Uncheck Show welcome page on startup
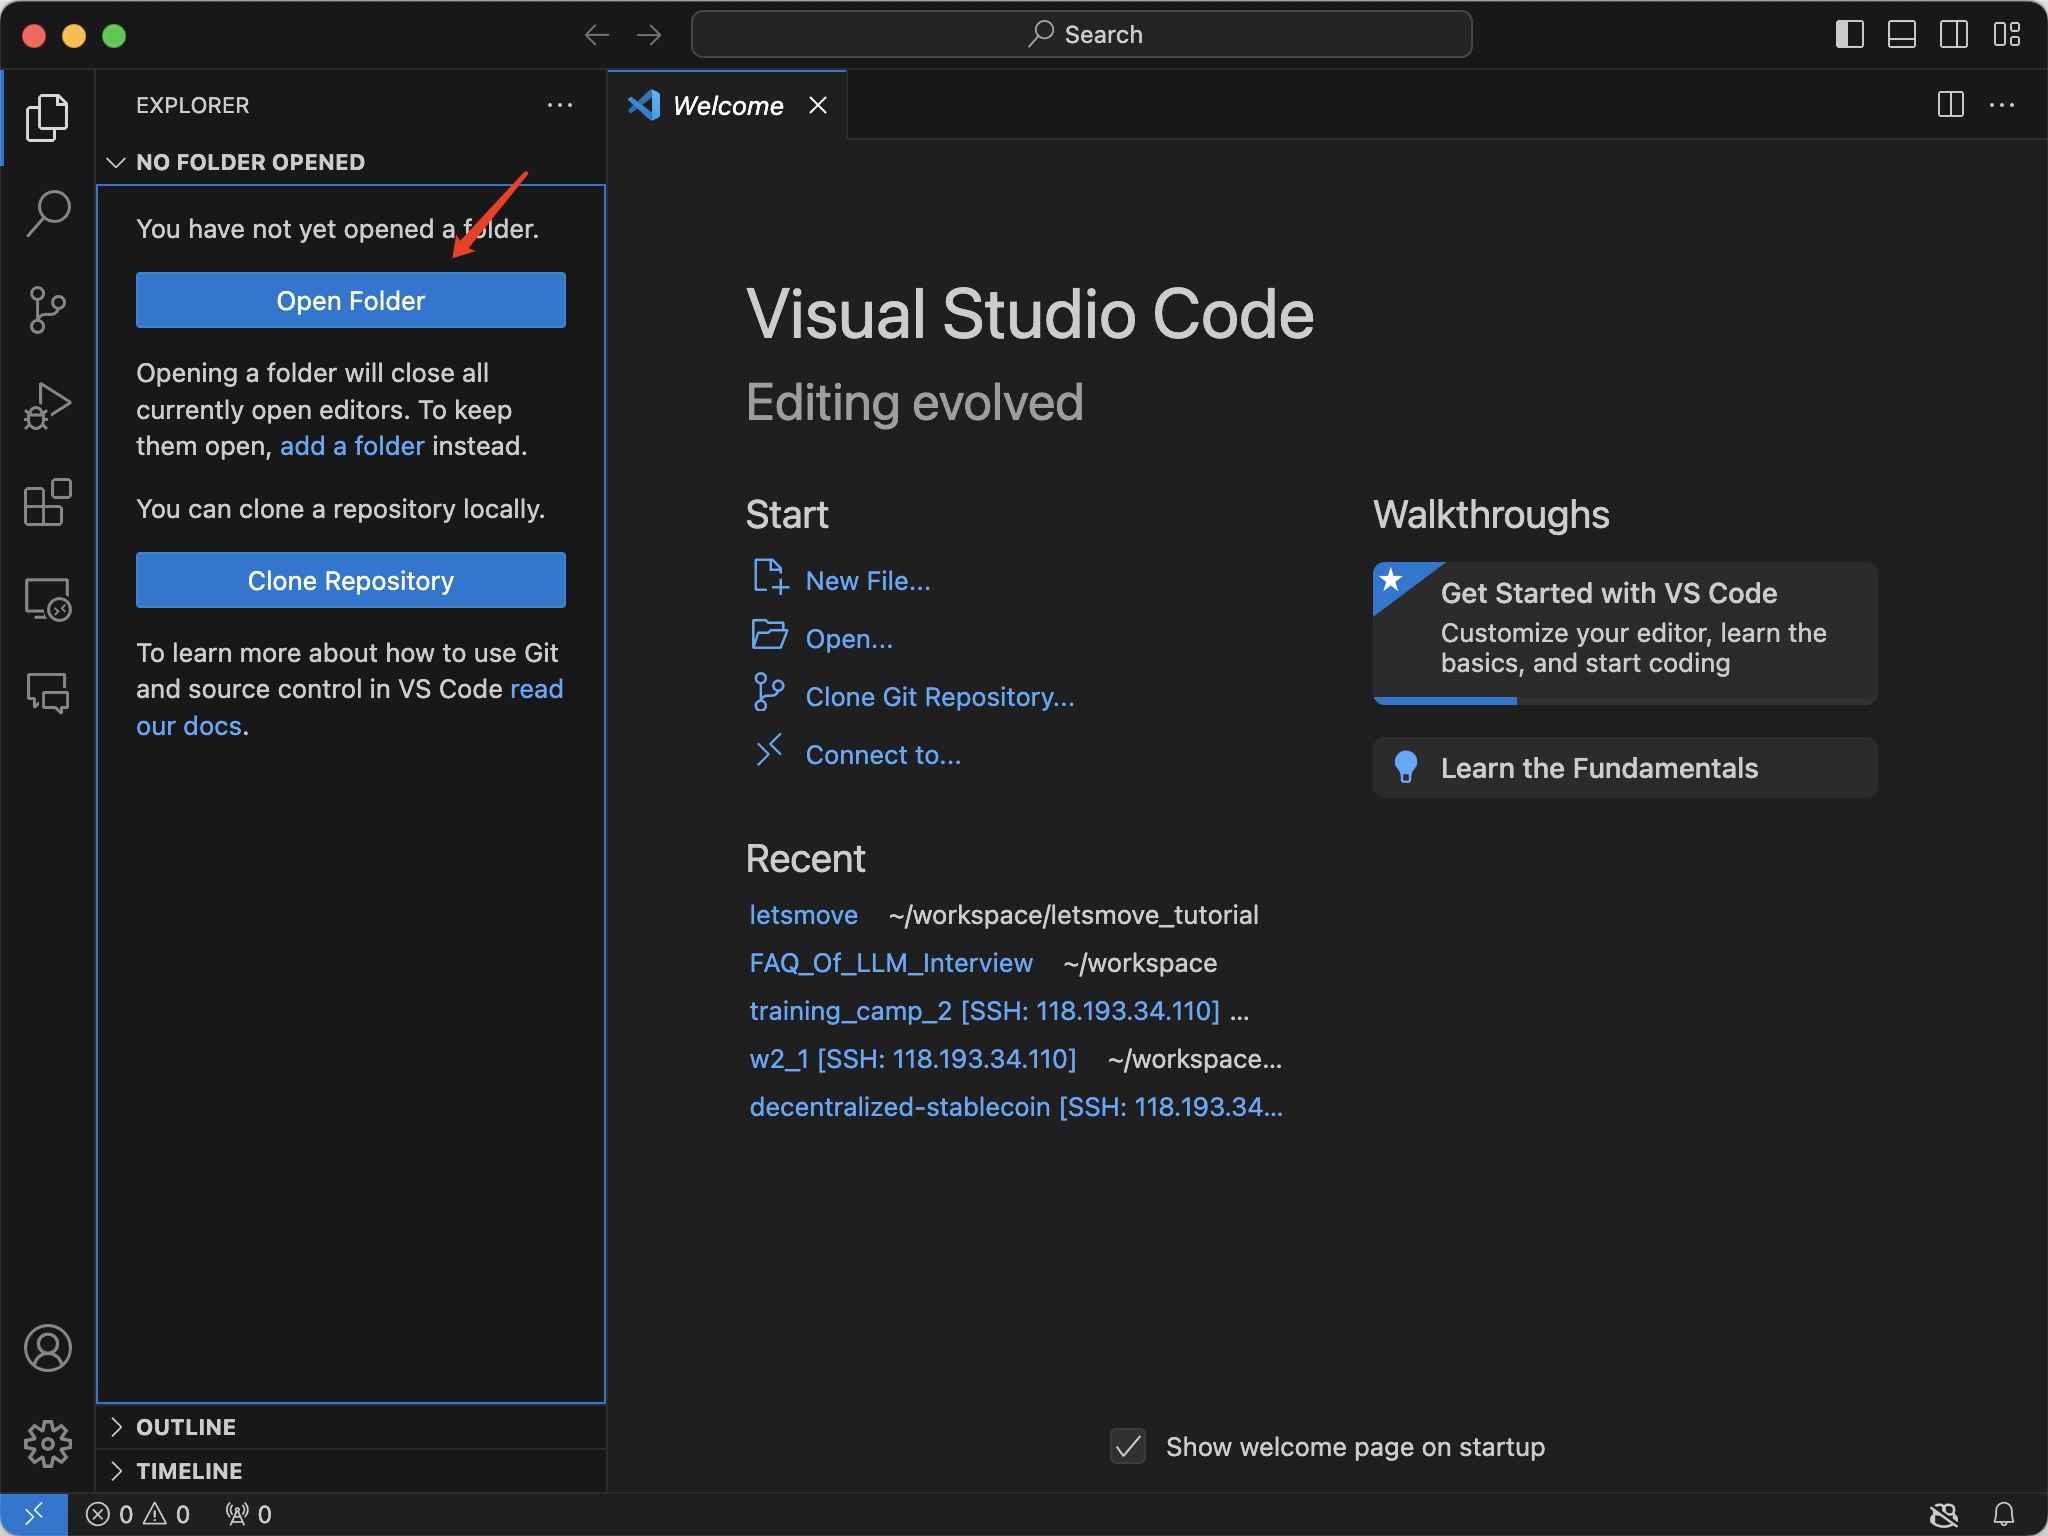The image size is (2048, 1536). 1128,1446
